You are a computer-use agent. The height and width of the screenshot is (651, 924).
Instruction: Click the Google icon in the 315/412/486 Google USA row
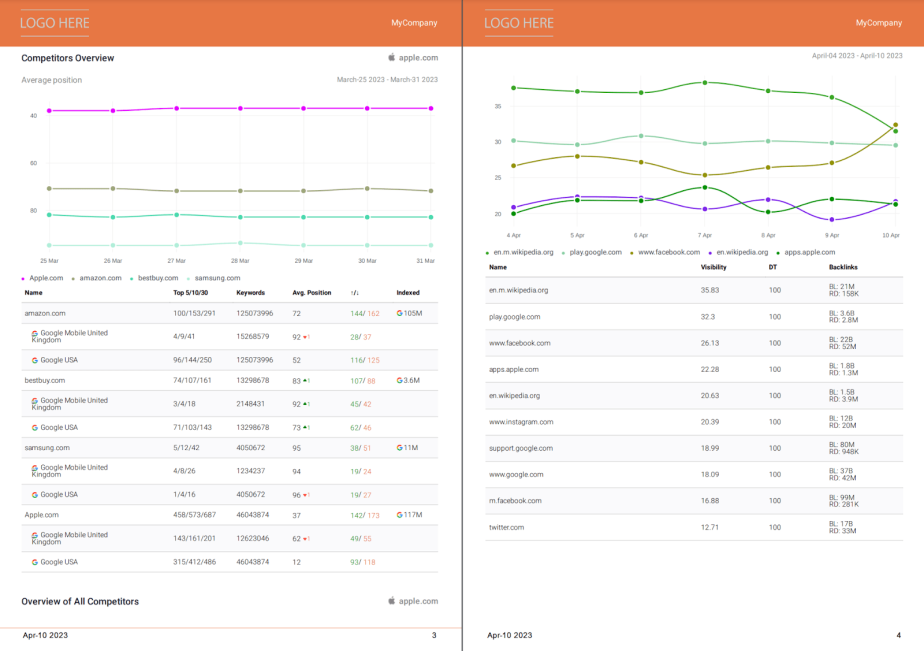click(x=35, y=562)
